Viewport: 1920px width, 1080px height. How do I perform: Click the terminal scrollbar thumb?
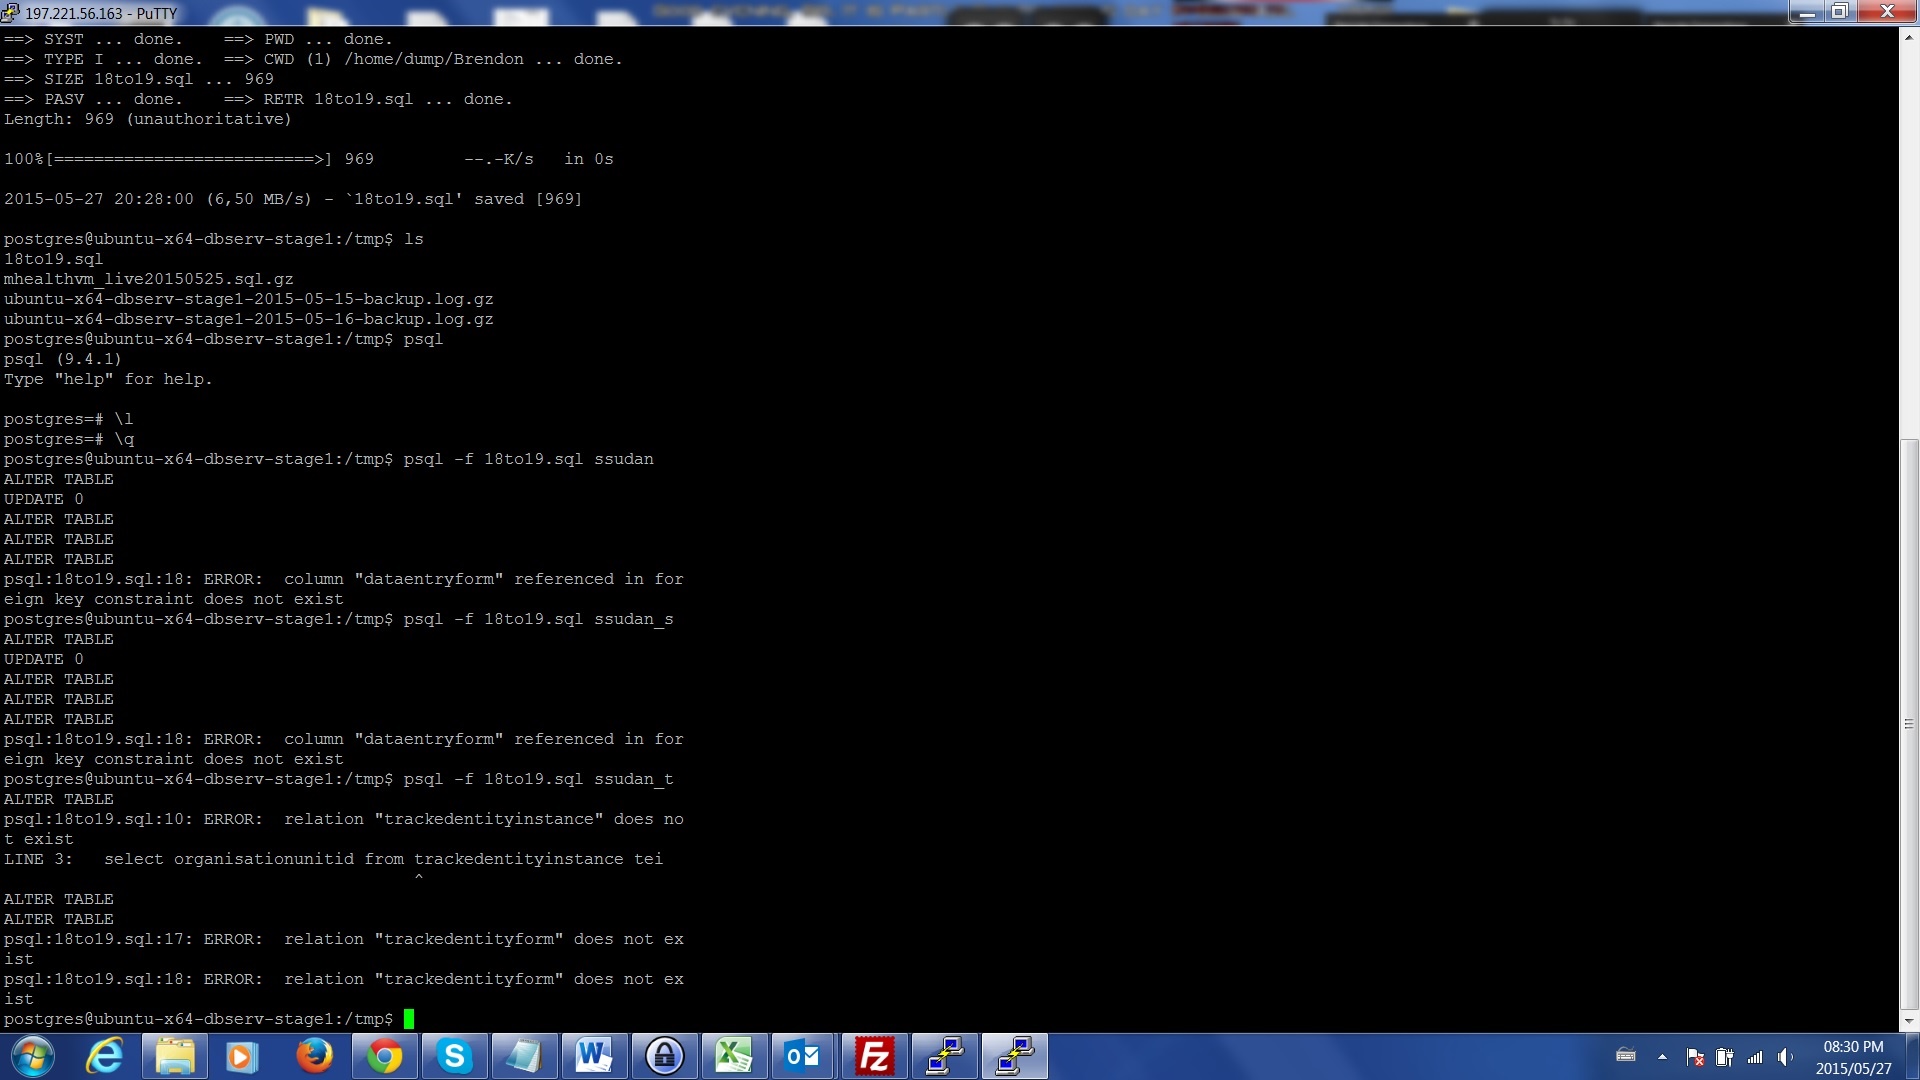click(x=1909, y=724)
